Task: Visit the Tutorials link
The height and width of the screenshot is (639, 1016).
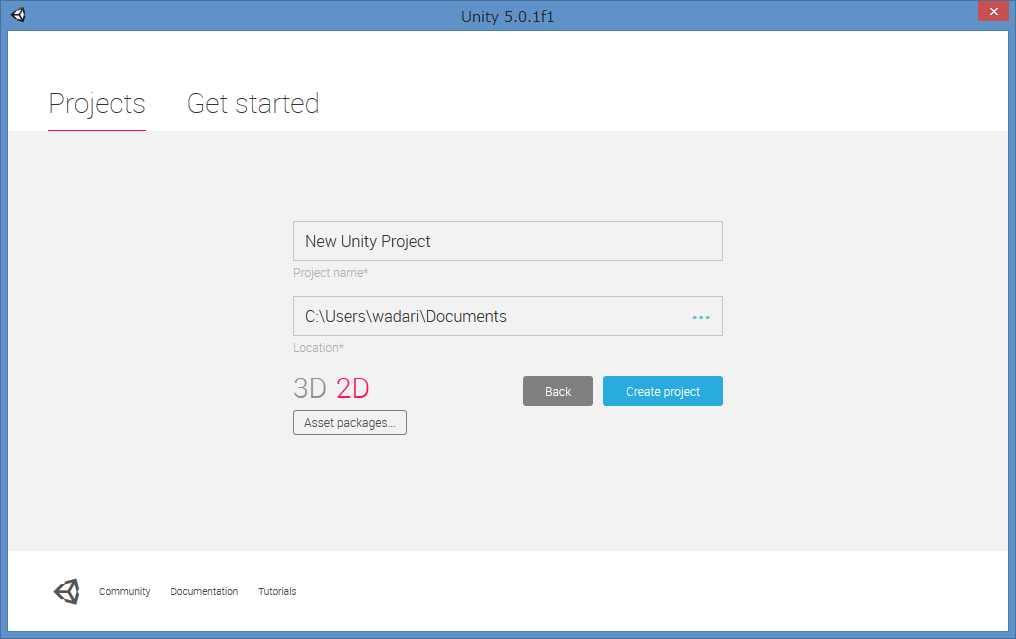Action: coord(277,592)
